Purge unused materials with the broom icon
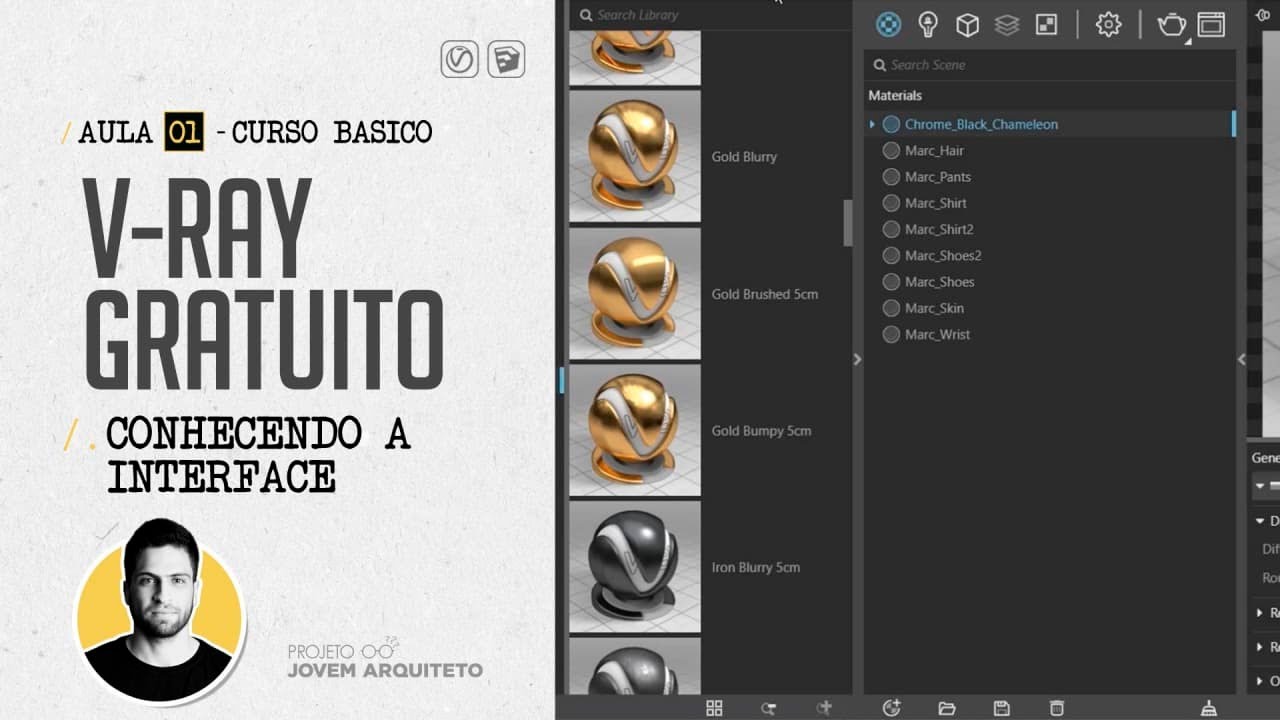The image size is (1280, 720). tap(1209, 708)
